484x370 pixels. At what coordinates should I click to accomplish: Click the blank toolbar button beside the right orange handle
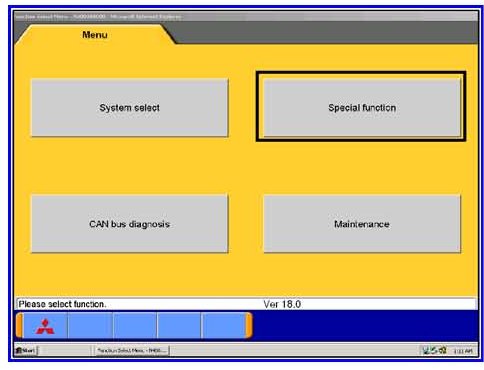(x=224, y=326)
